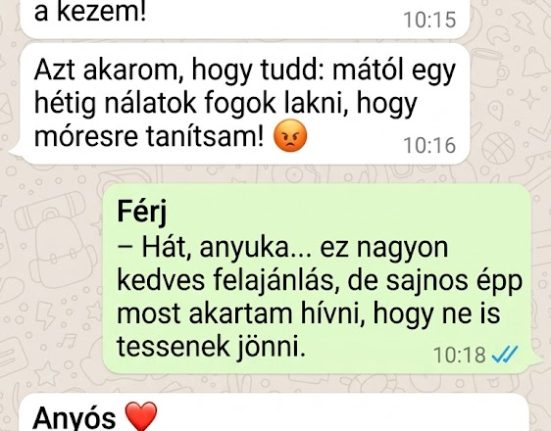Click the red heart emoji beside Anyós
Viewport: 551px width, 431px height.
click(x=141, y=417)
